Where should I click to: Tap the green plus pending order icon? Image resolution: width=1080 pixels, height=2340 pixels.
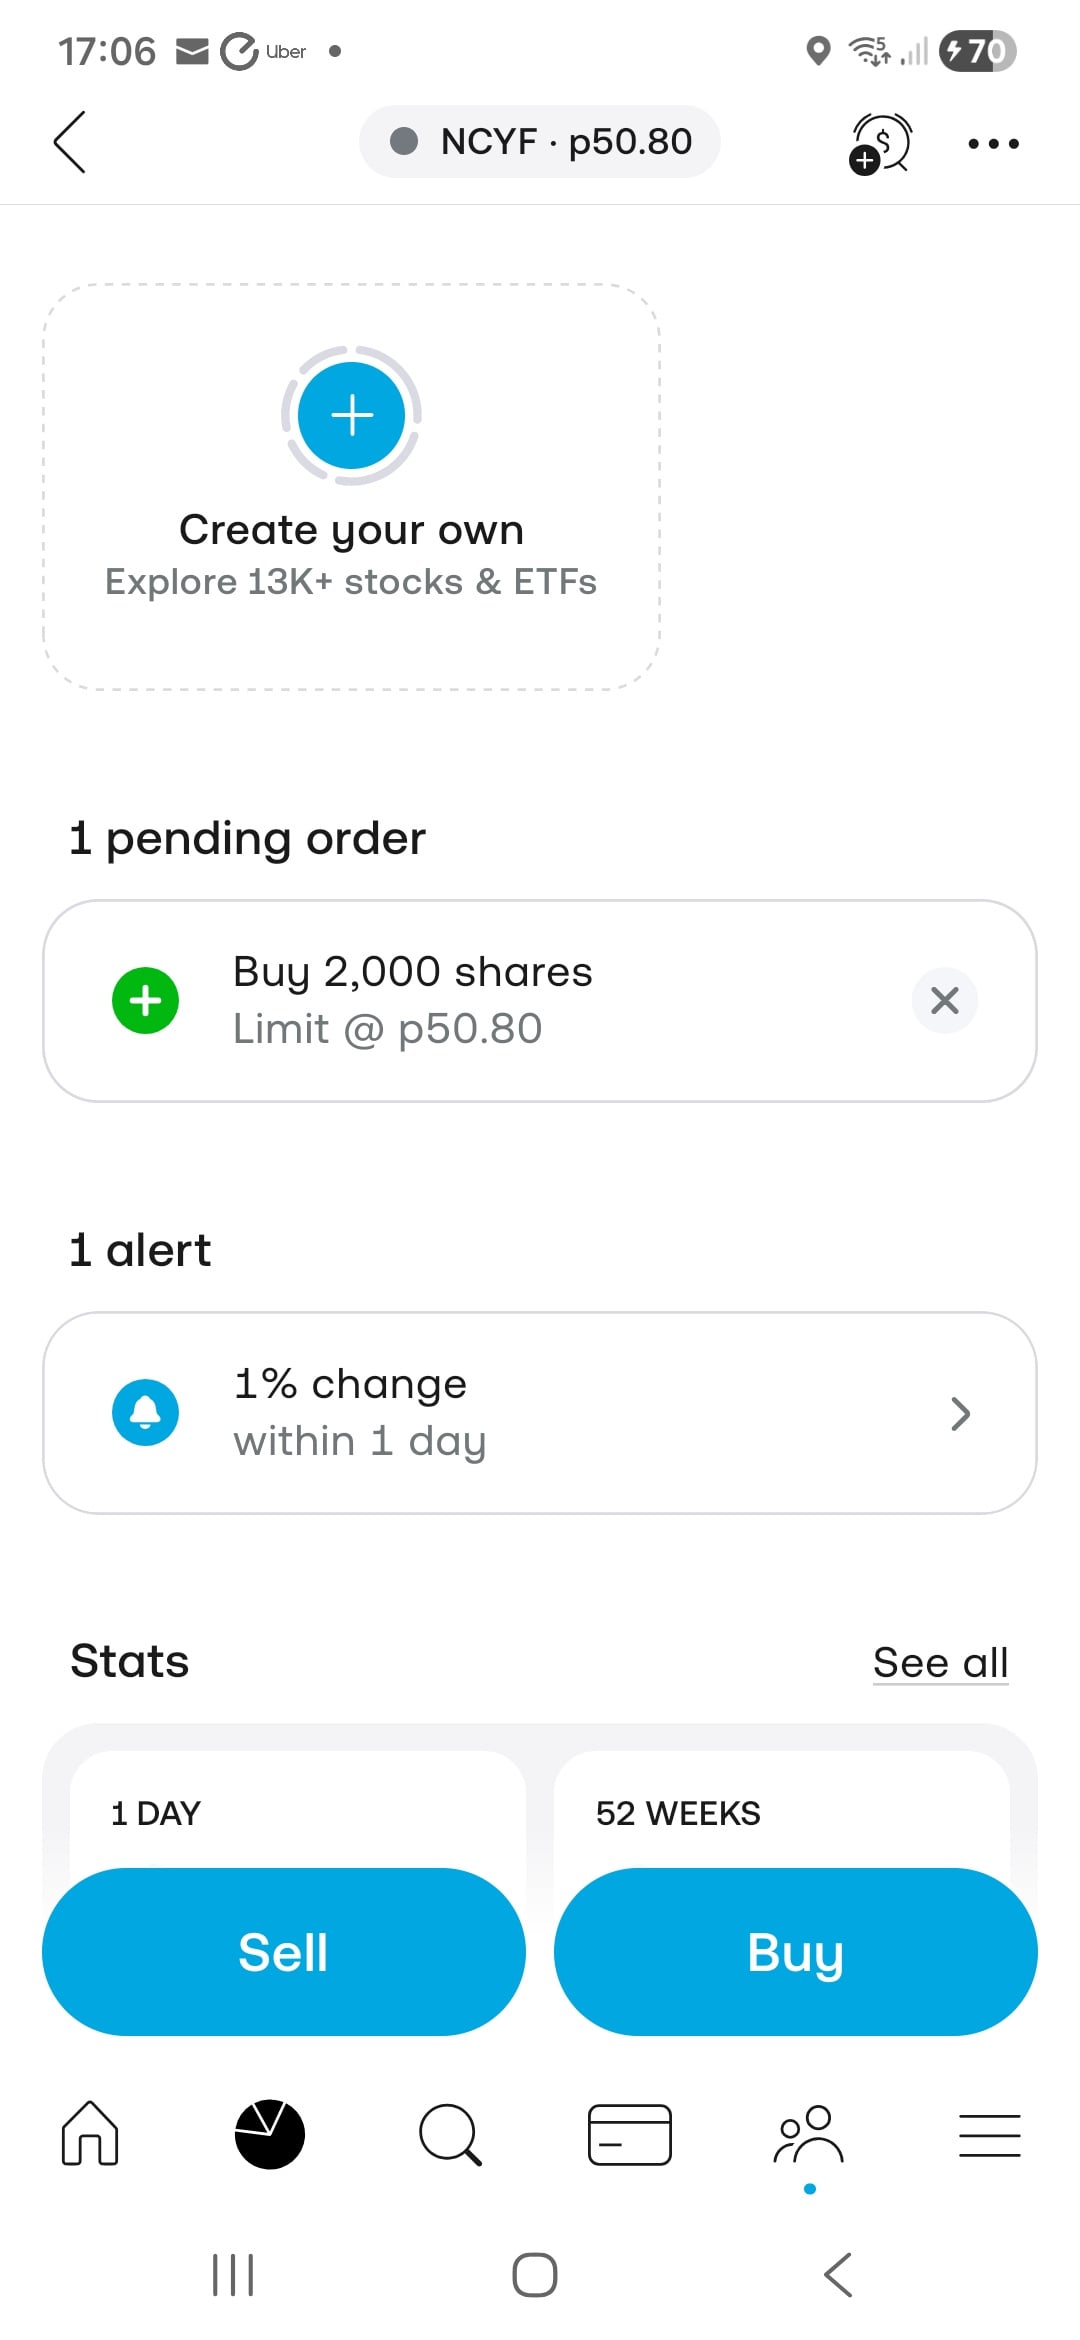146,1000
